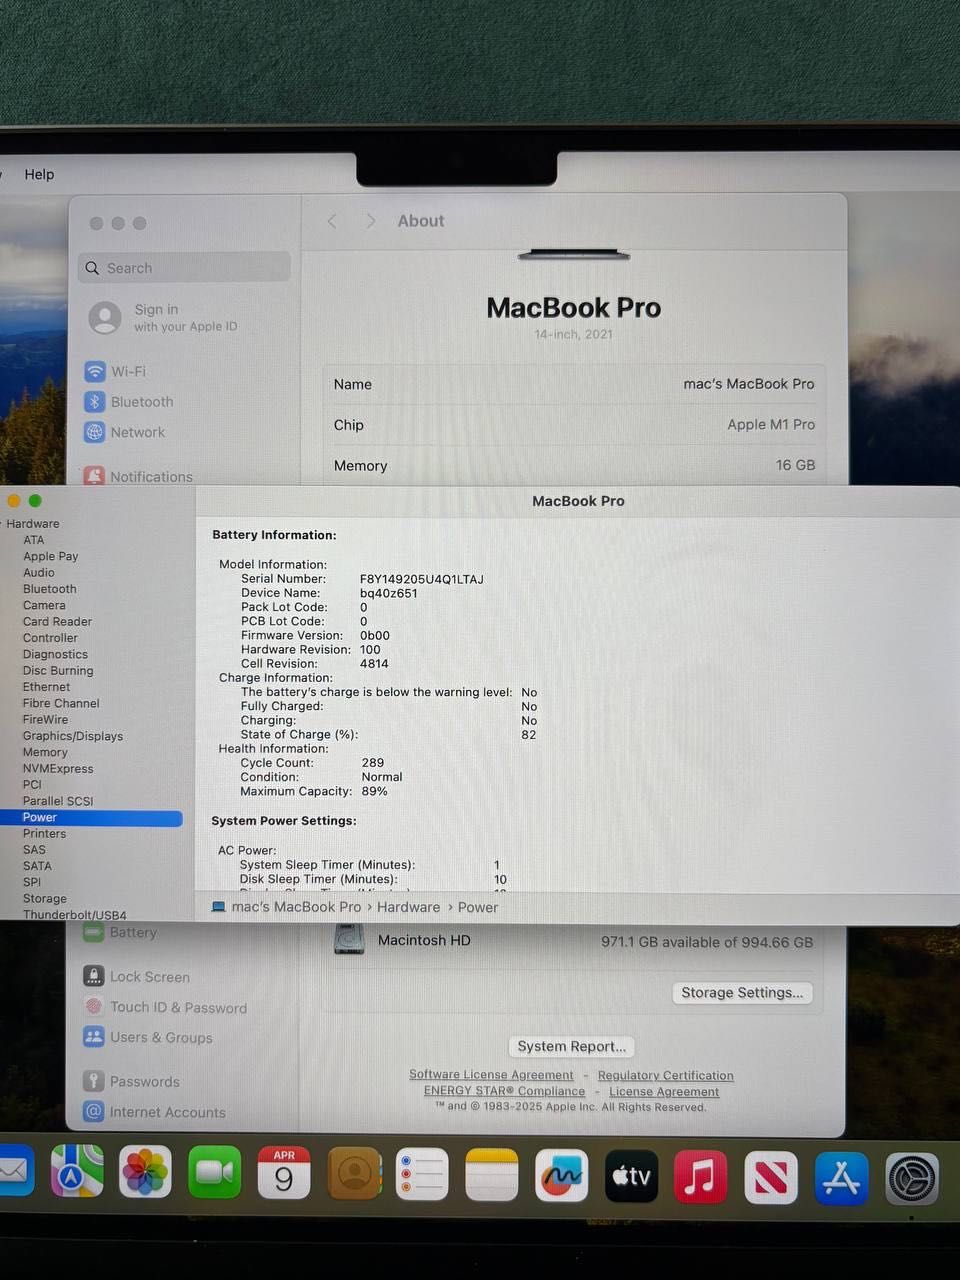Open Users & Groups settings
Screen dimensions: 960x1280
148,1037
